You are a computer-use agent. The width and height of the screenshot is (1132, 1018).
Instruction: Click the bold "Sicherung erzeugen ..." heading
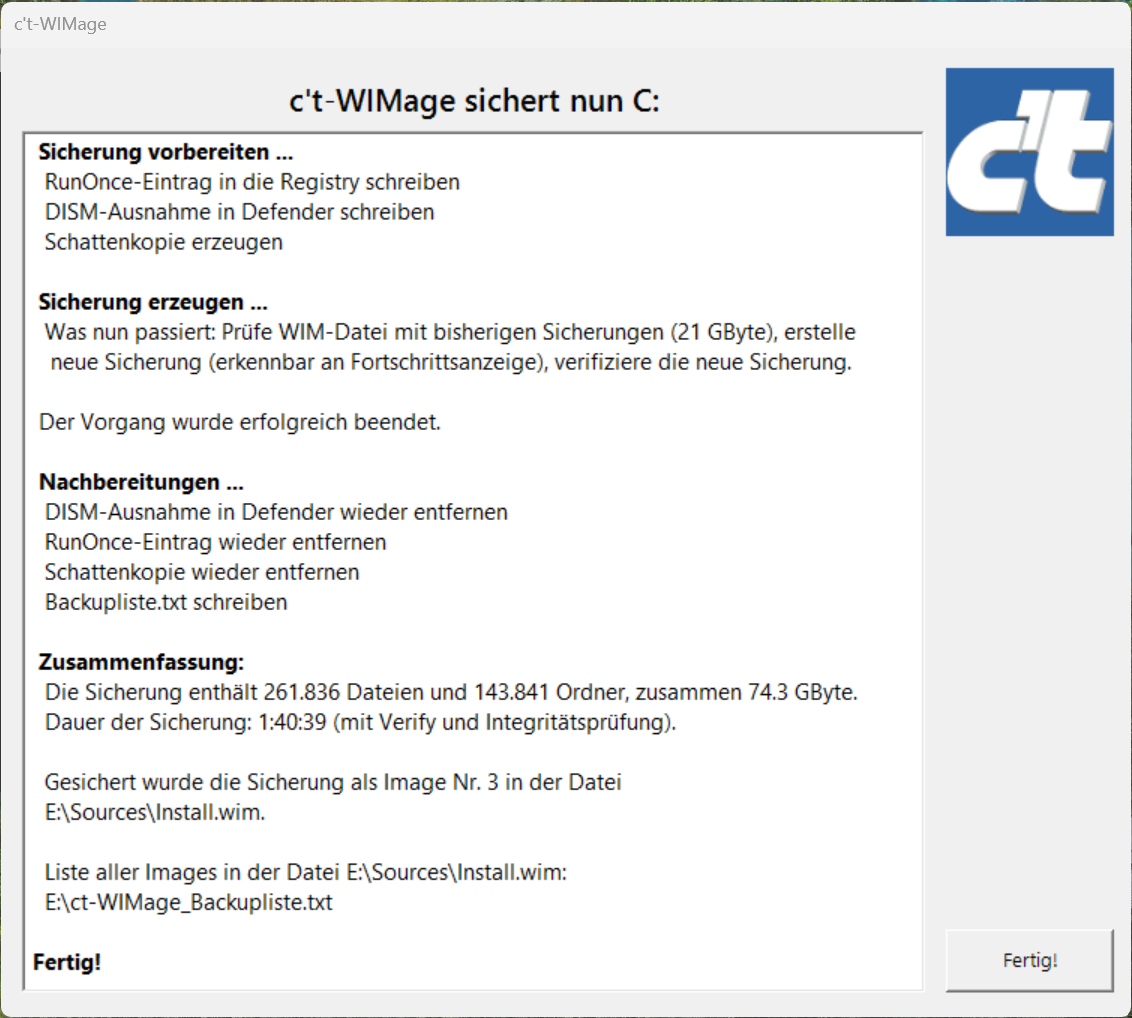pyautogui.click(x=153, y=302)
